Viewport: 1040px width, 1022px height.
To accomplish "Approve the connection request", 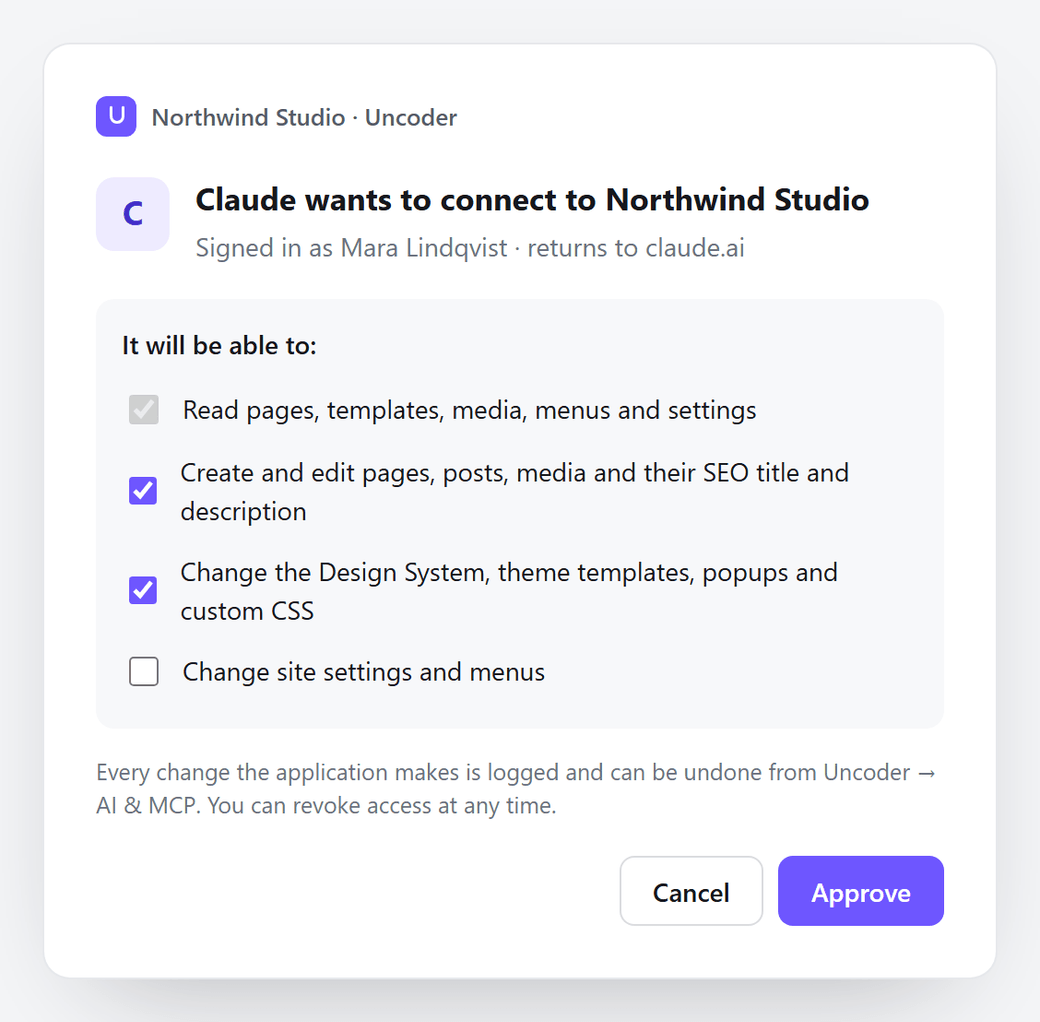I will [860, 891].
